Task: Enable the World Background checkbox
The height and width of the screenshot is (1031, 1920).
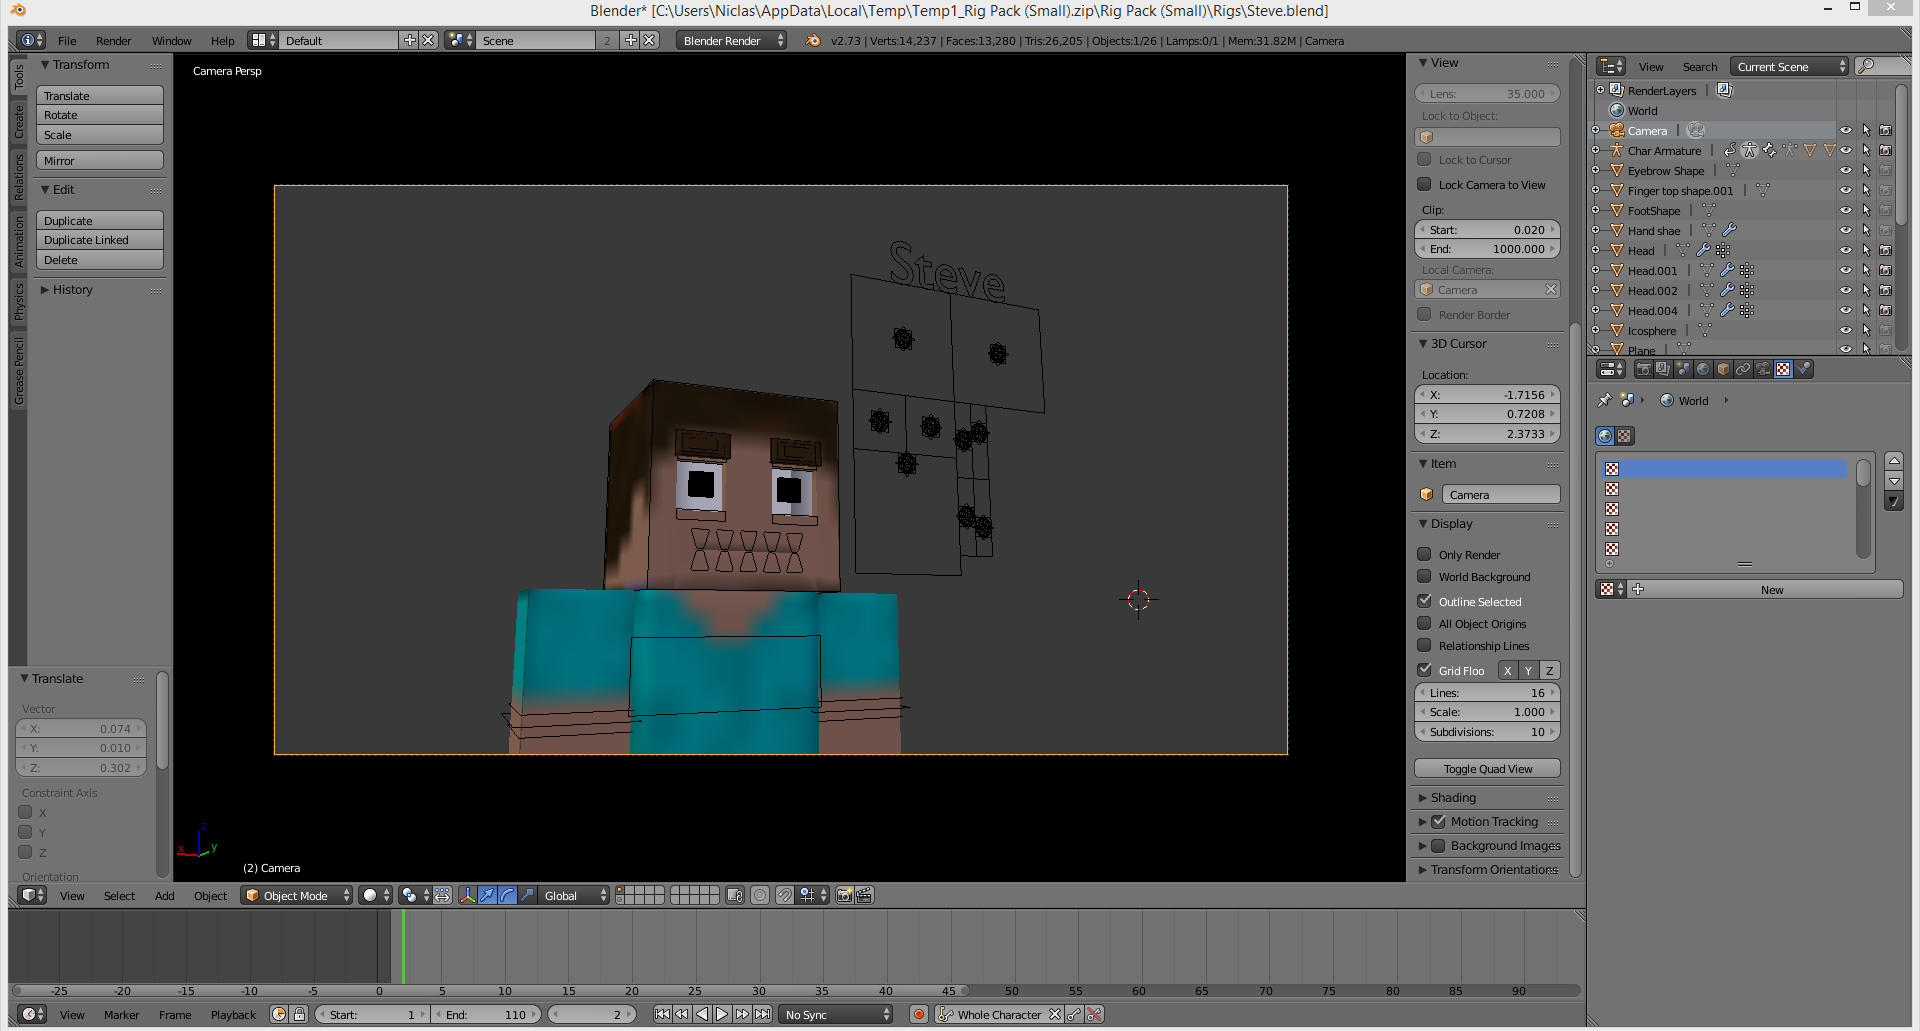Action: click(x=1424, y=576)
